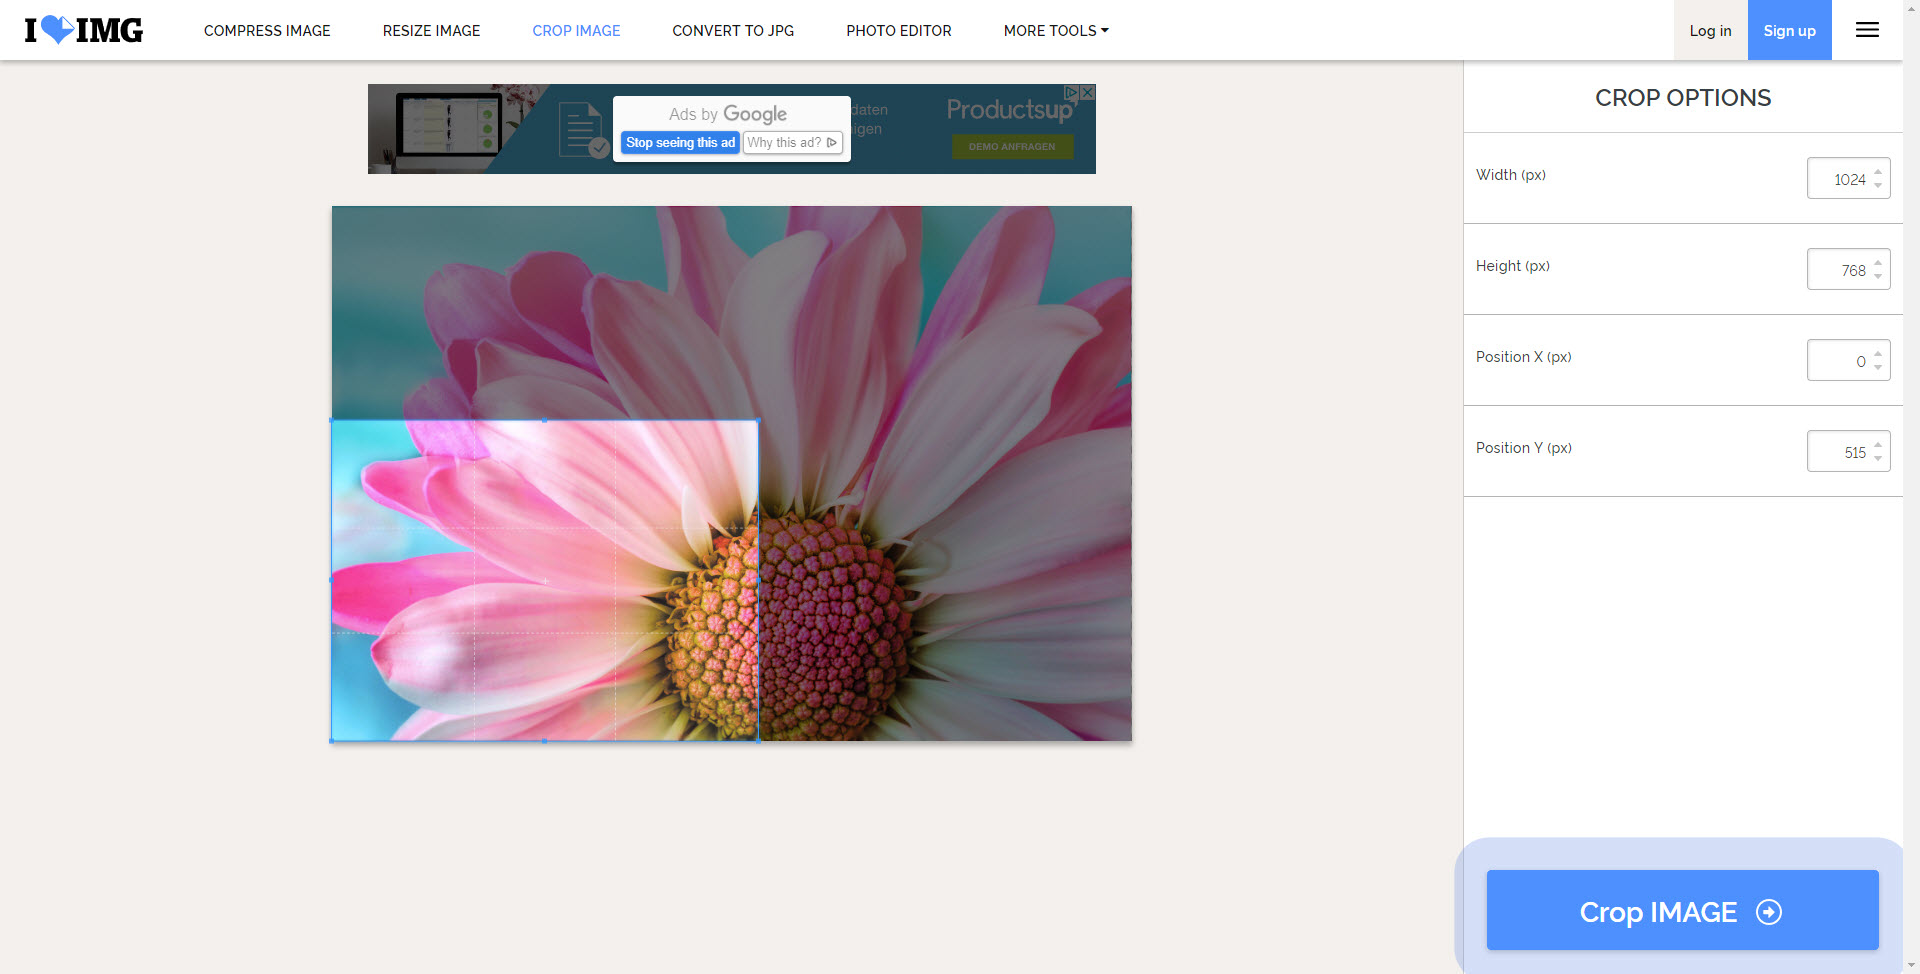The height and width of the screenshot is (974, 1920).
Task: Go to RESIZE IMAGE tool
Action: pyautogui.click(x=431, y=31)
